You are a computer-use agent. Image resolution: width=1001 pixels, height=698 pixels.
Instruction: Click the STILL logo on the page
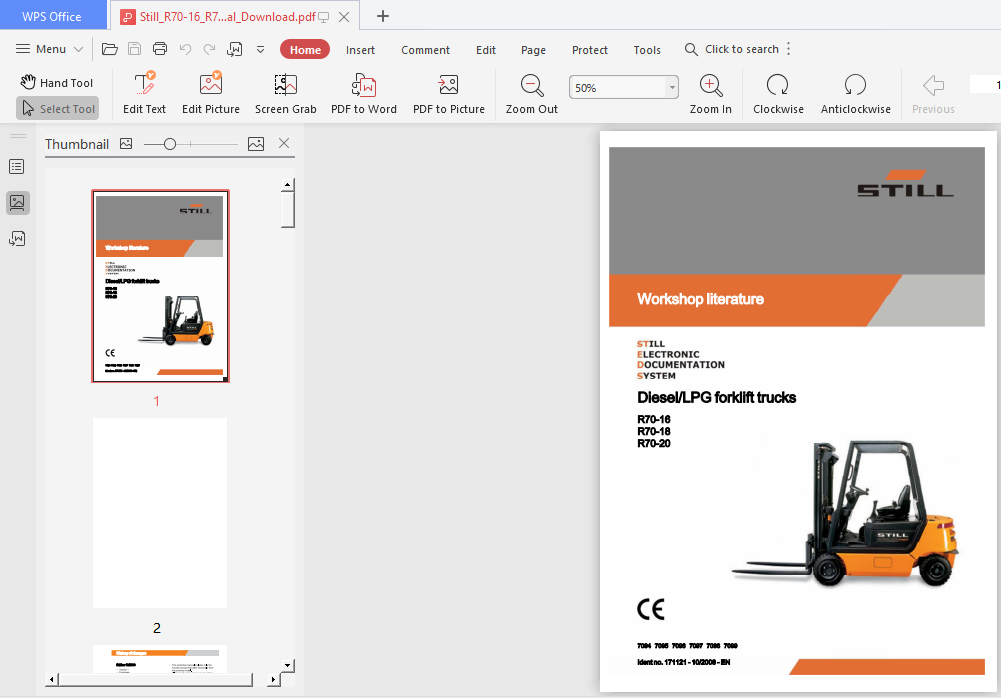point(905,183)
